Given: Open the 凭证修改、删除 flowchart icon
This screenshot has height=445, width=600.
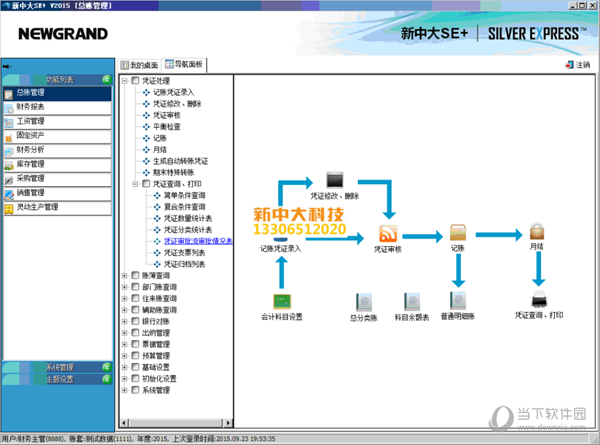Looking at the screenshot, I should tap(335, 180).
